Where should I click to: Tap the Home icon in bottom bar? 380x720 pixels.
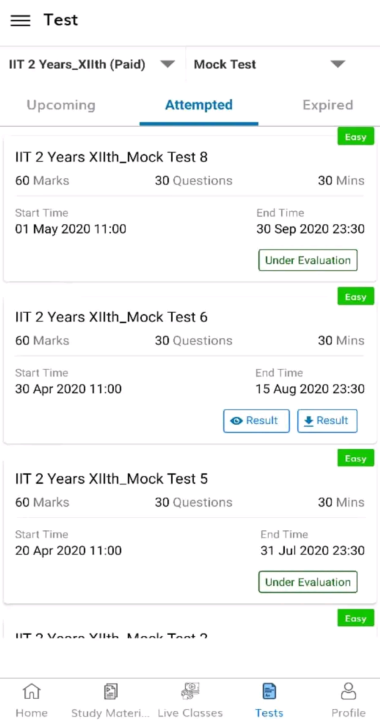(31, 691)
